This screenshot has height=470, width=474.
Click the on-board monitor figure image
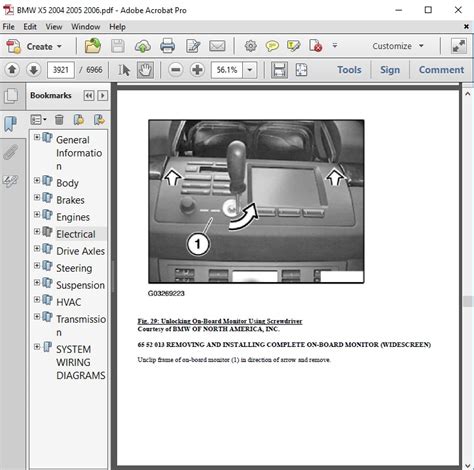pyautogui.click(x=256, y=201)
